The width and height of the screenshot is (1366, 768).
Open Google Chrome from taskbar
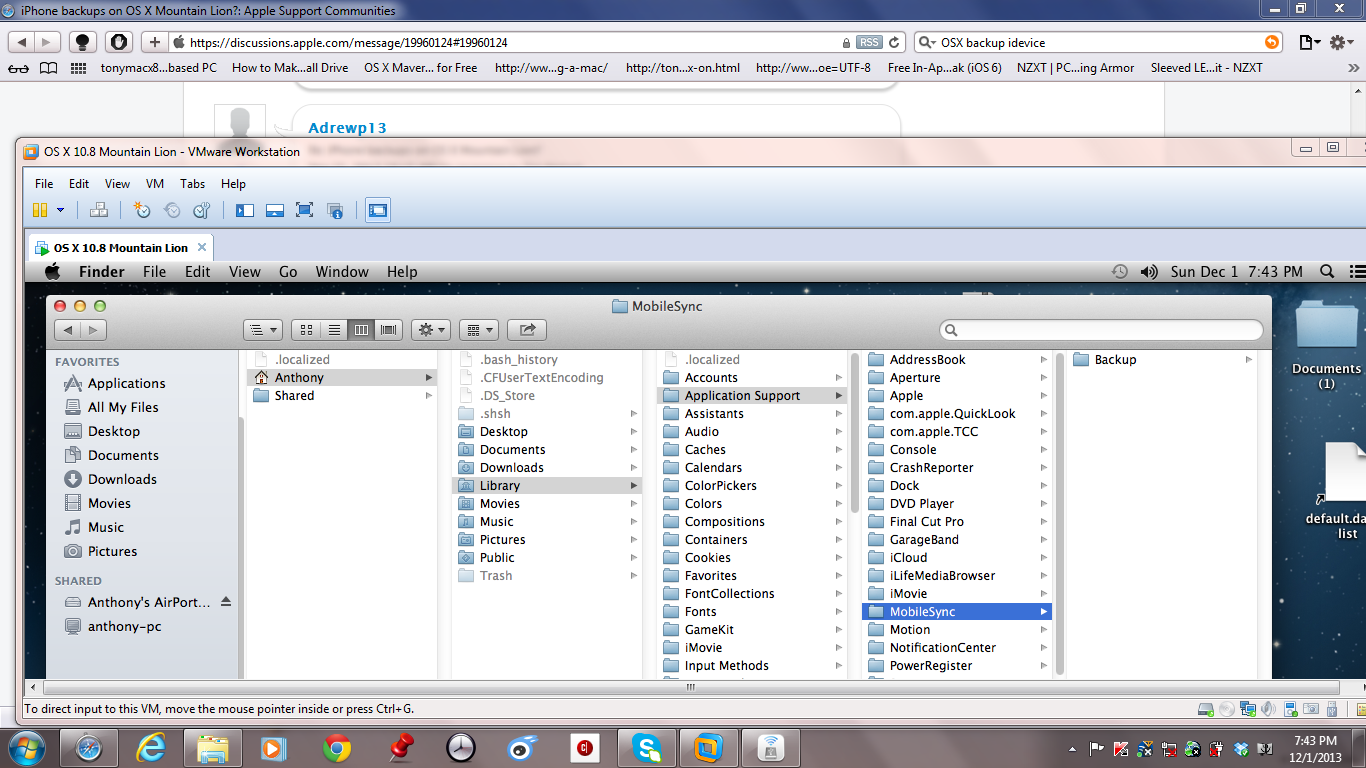[x=336, y=747]
